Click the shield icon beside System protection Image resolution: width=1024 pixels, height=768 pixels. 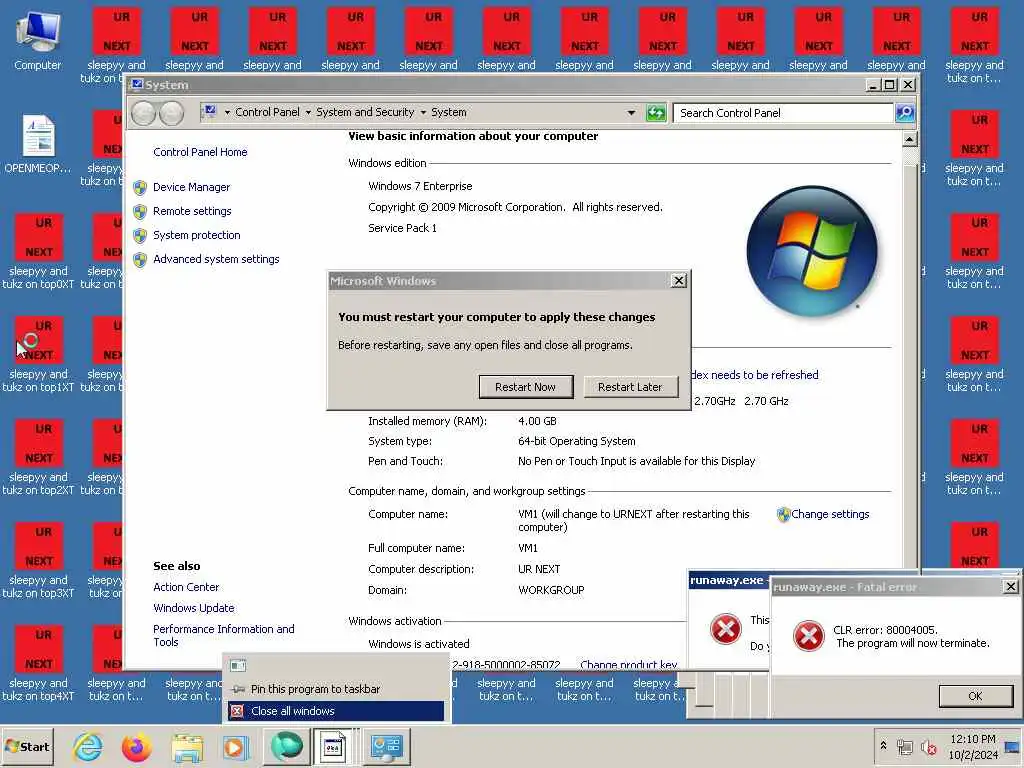point(140,236)
